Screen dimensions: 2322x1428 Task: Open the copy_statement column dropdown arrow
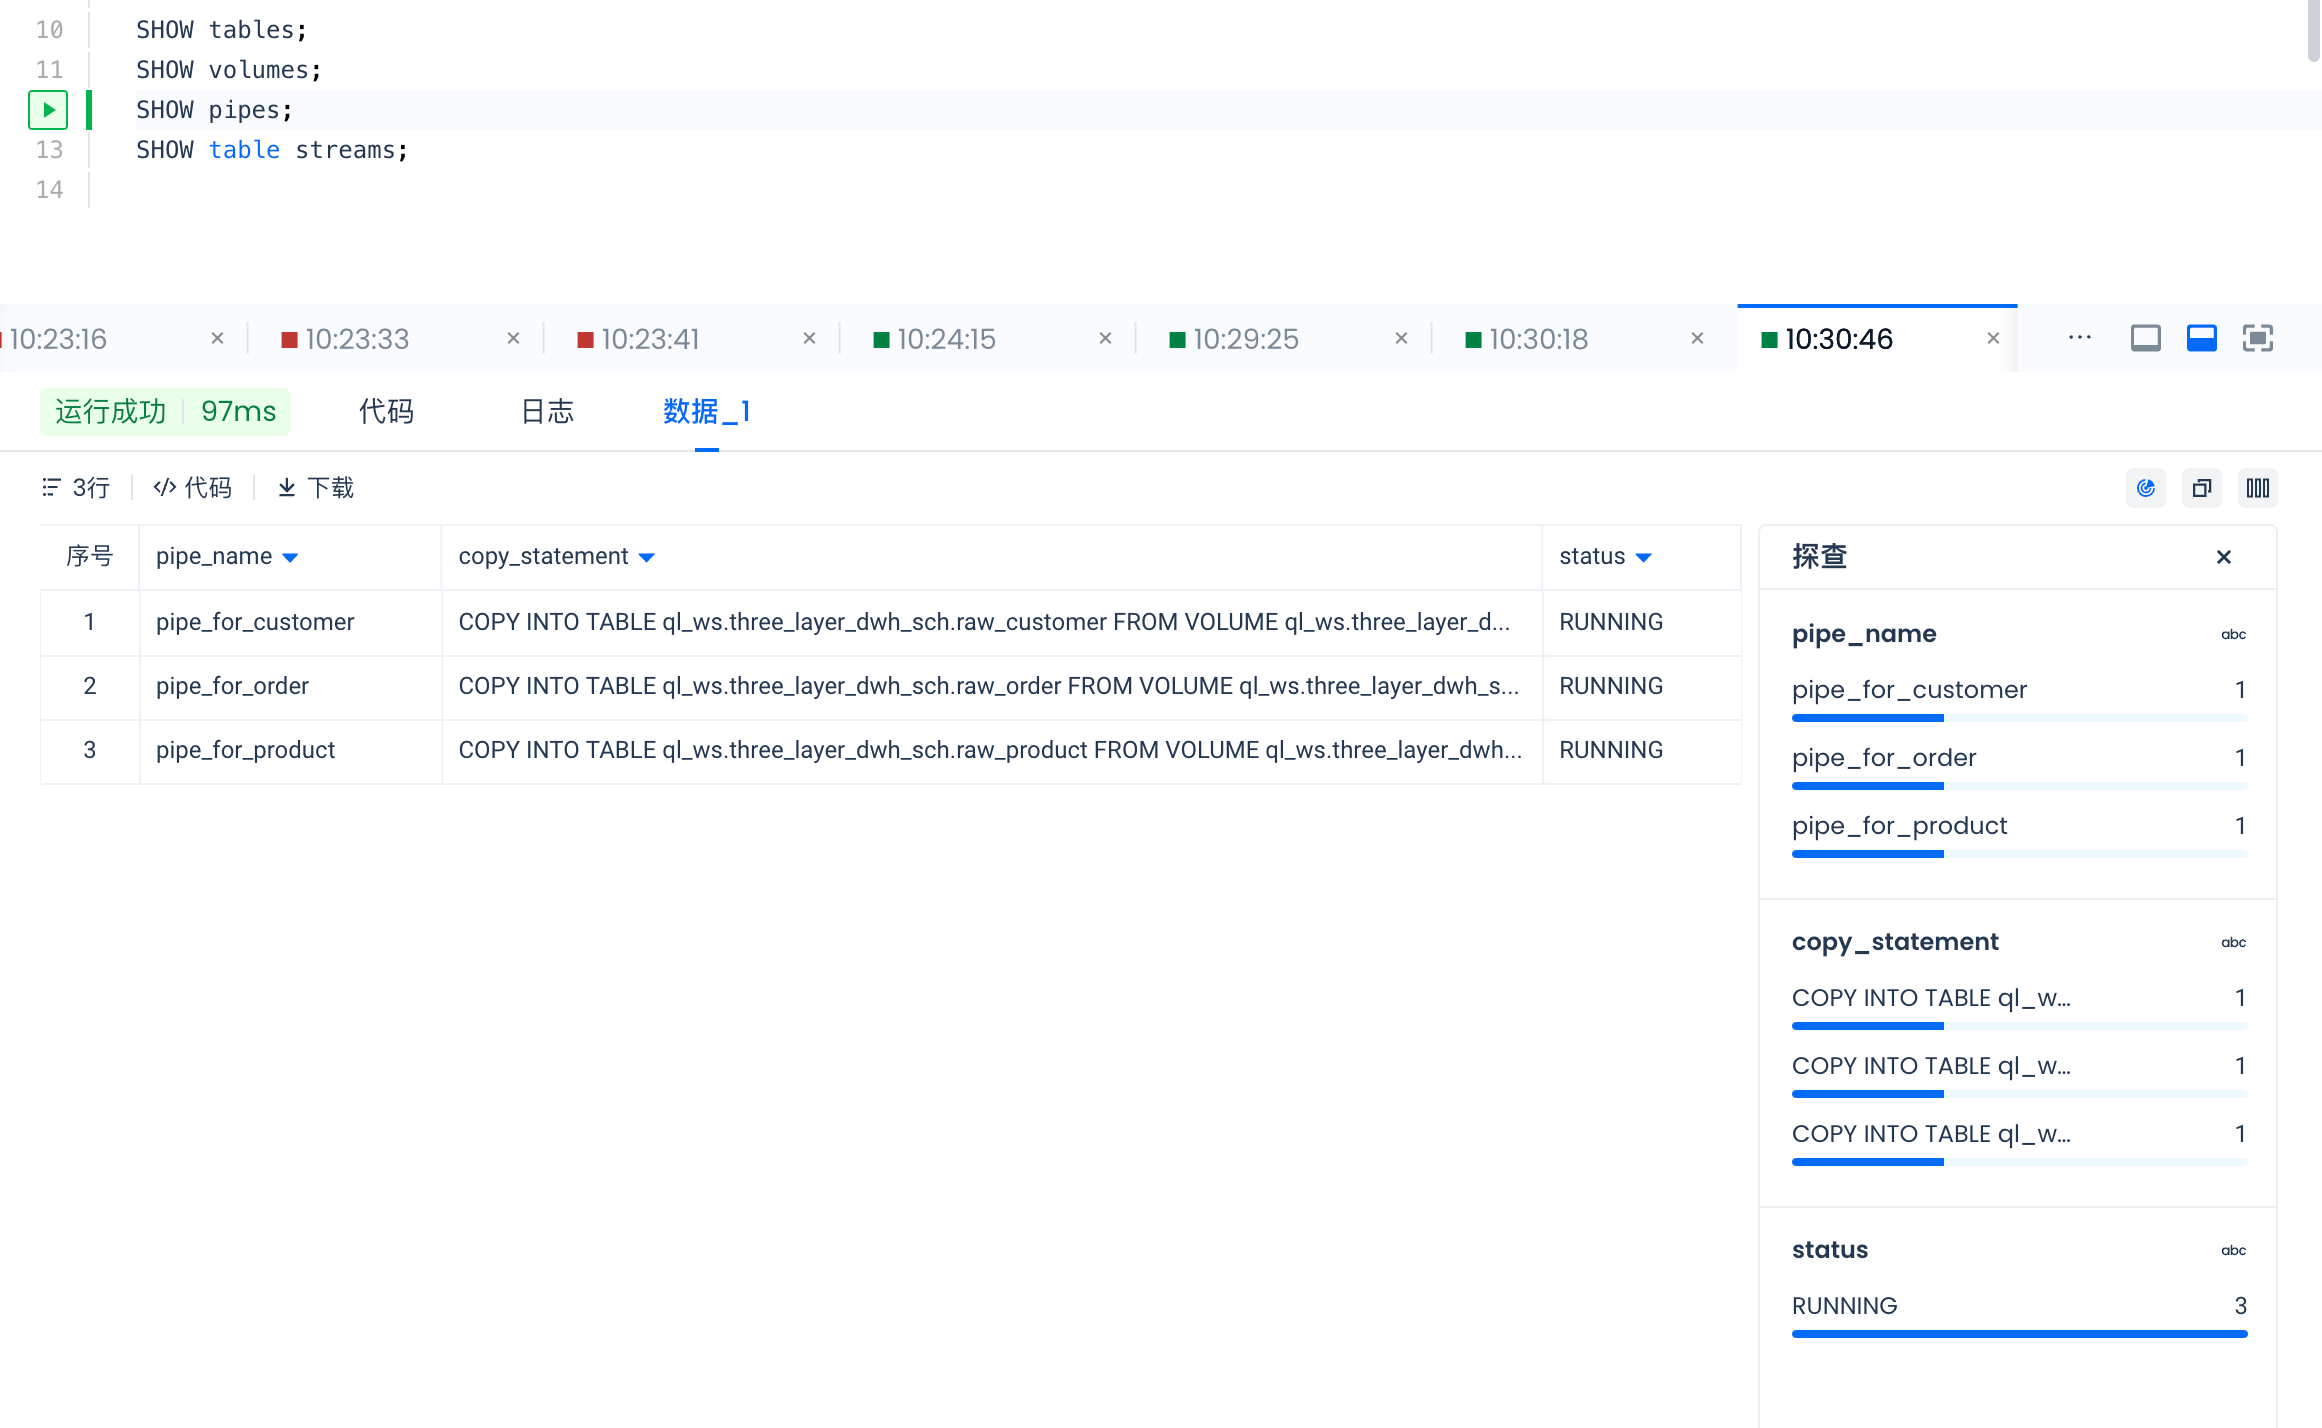[646, 558]
